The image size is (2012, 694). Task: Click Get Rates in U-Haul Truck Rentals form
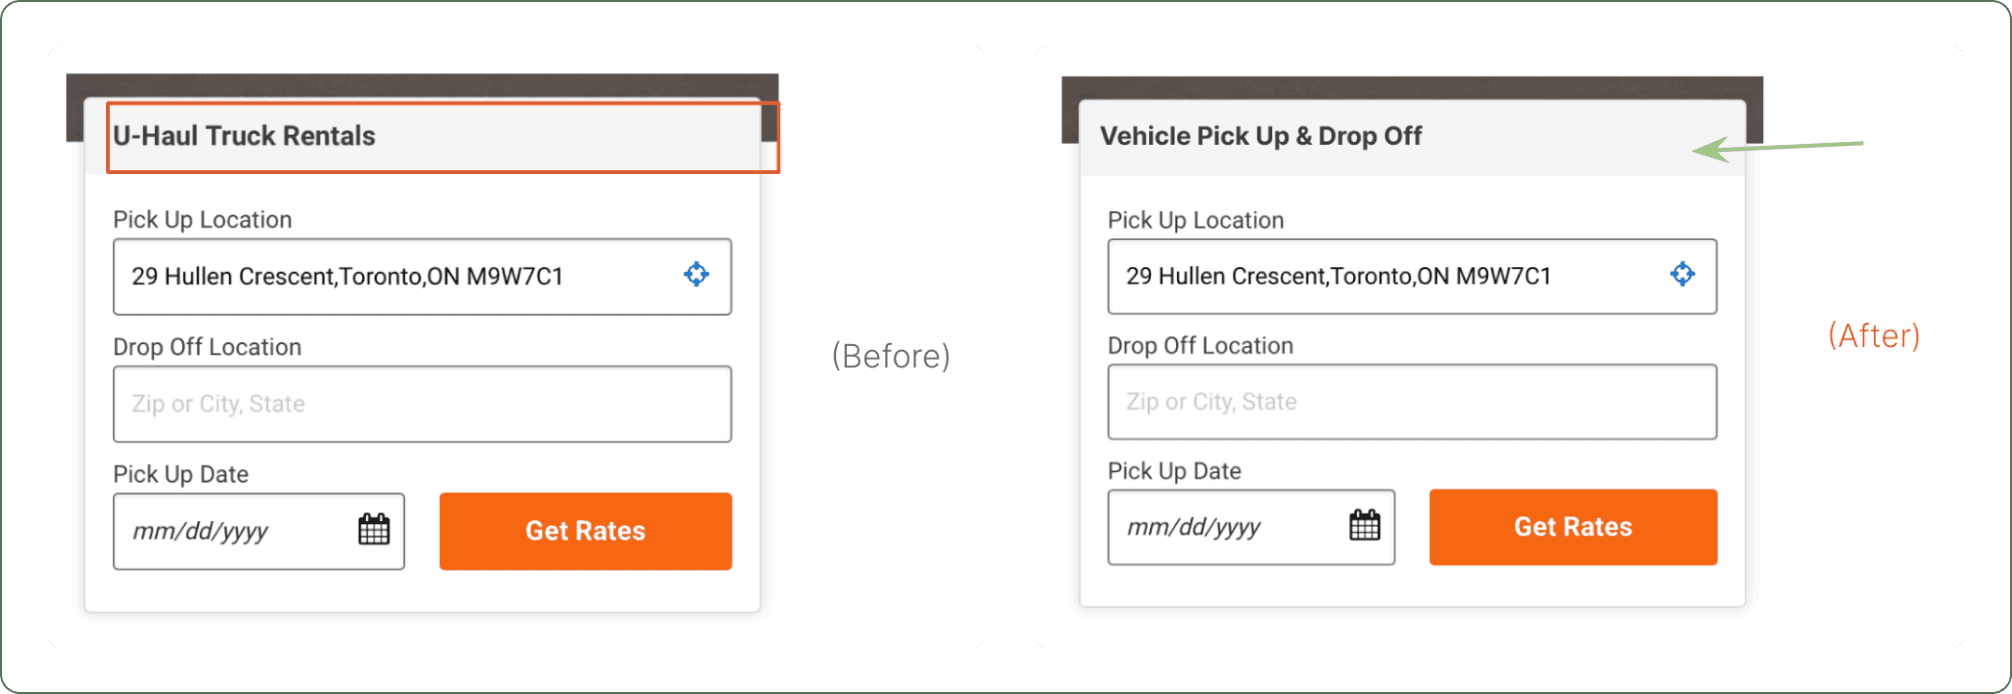[586, 531]
